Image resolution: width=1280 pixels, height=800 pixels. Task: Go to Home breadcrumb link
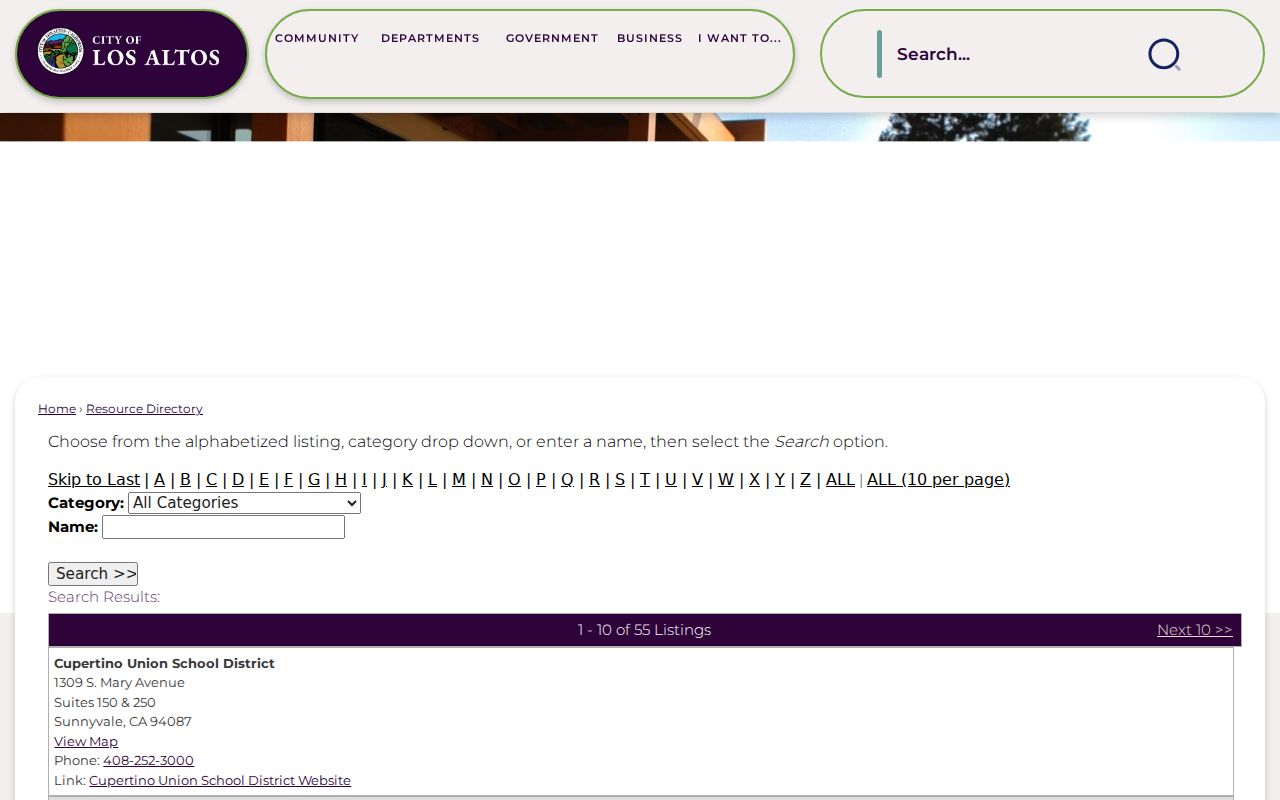(57, 409)
